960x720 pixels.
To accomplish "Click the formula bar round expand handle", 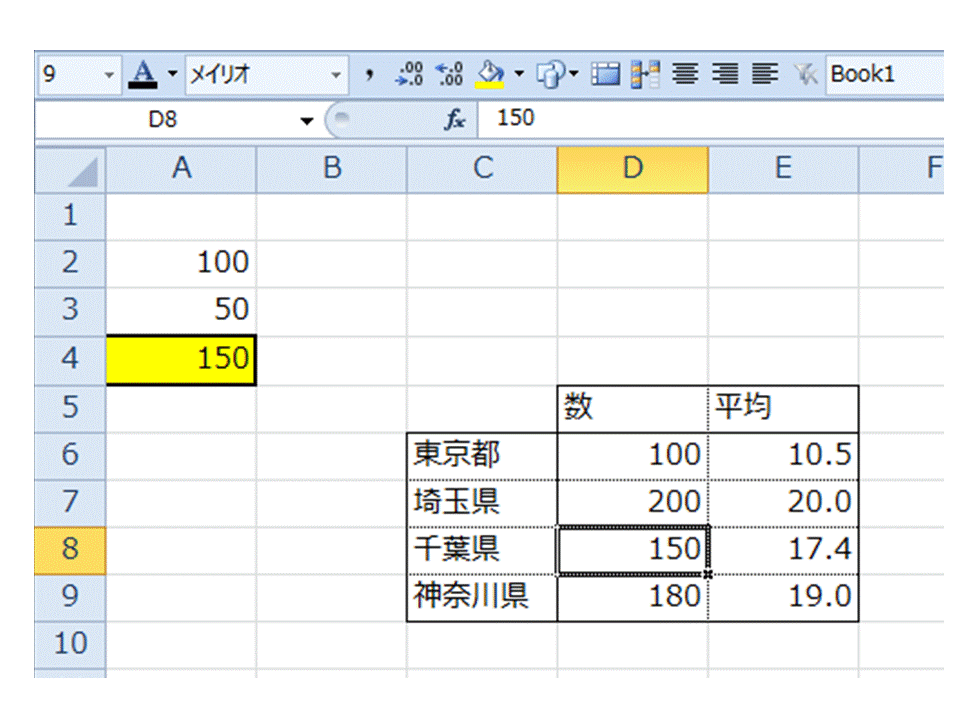I will tap(342, 119).
